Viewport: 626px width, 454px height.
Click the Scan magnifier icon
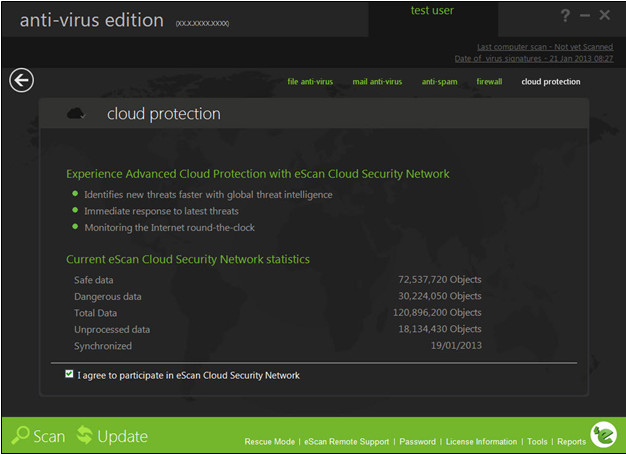point(20,435)
